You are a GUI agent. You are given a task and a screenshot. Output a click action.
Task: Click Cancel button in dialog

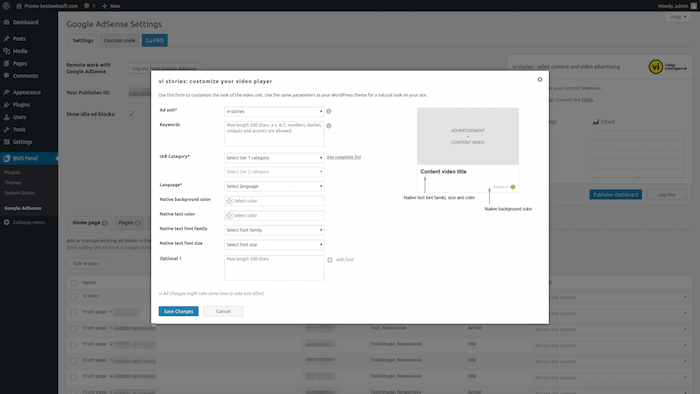coord(223,311)
